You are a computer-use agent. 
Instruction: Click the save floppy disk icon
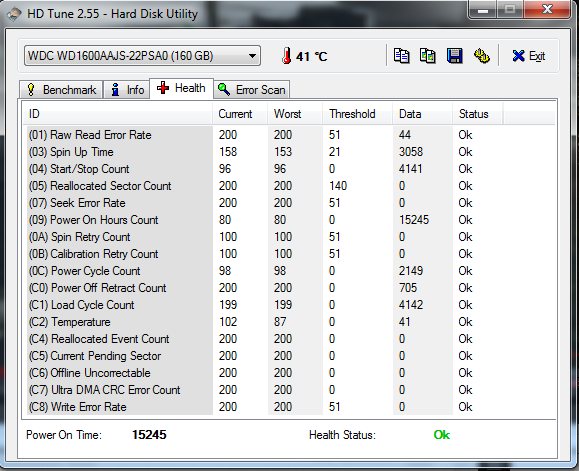455,56
